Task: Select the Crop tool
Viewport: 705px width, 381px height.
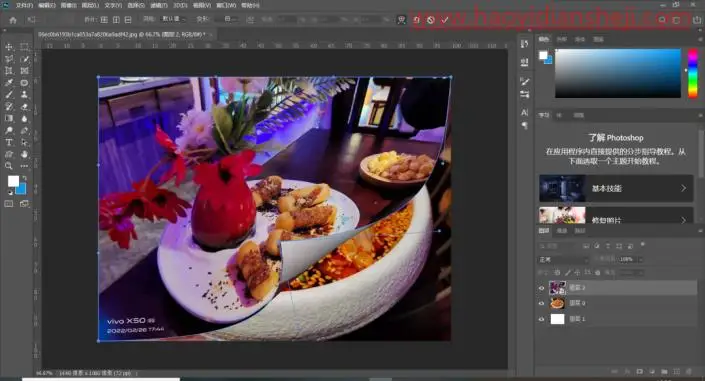Action: [x=9, y=71]
